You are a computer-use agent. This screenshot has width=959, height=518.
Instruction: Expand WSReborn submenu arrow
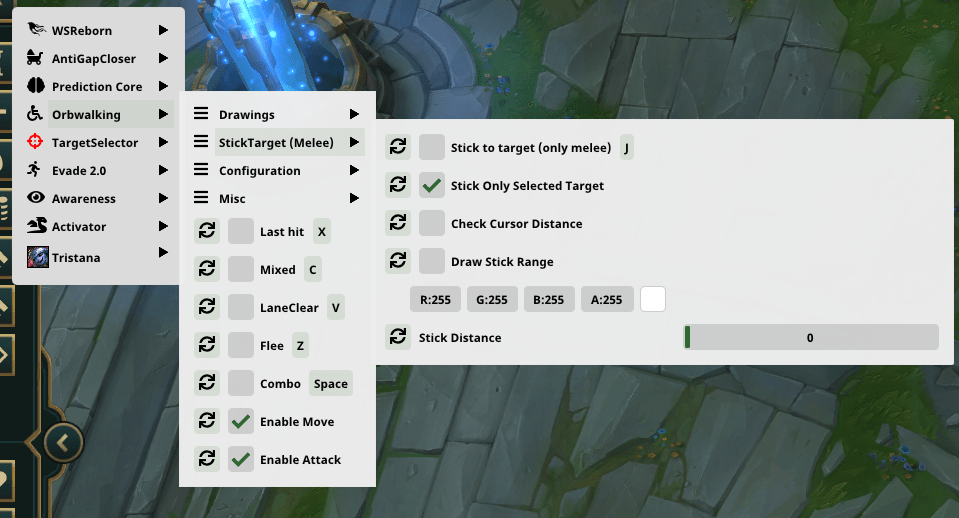163,30
